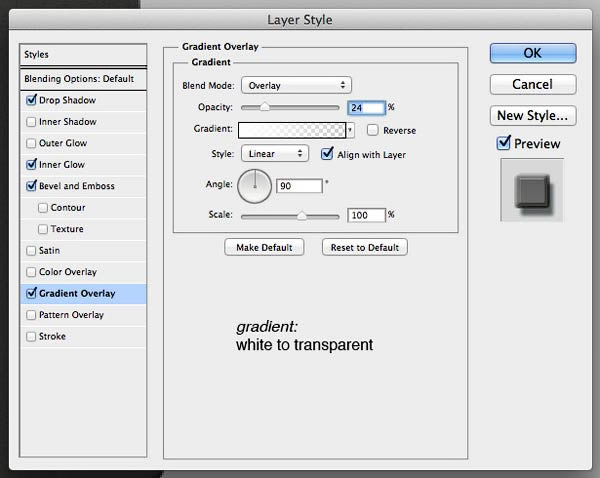
Task: Select the Satin label
Action: click(49, 251)
